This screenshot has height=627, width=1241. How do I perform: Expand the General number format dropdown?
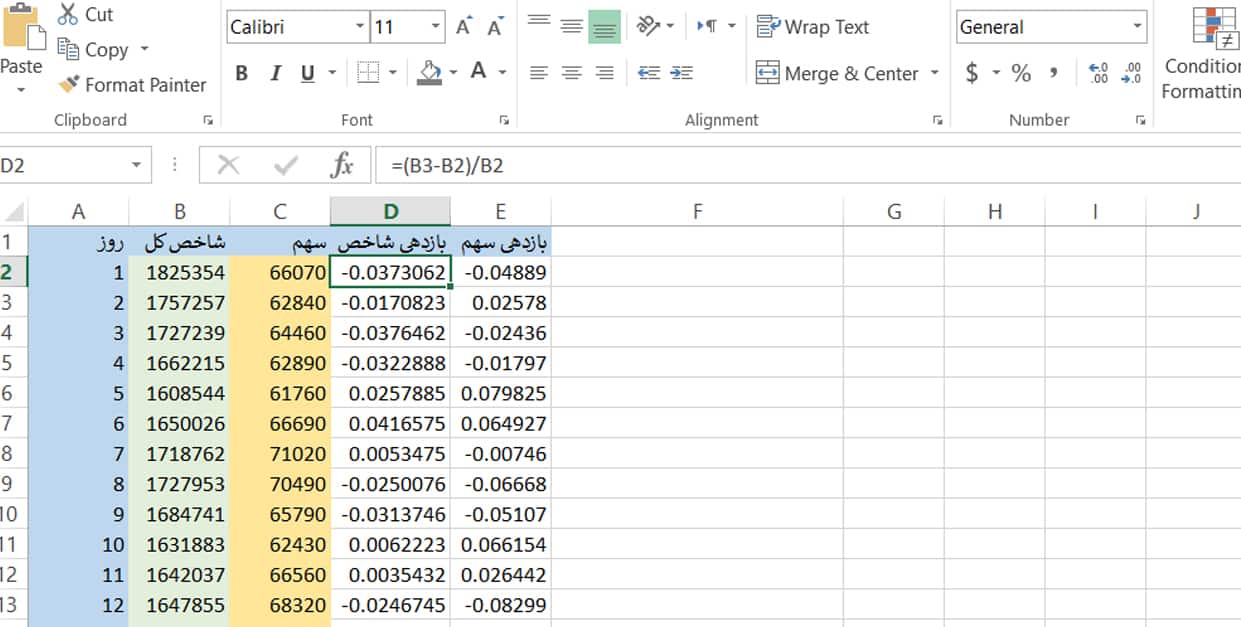coord(1137,27)
